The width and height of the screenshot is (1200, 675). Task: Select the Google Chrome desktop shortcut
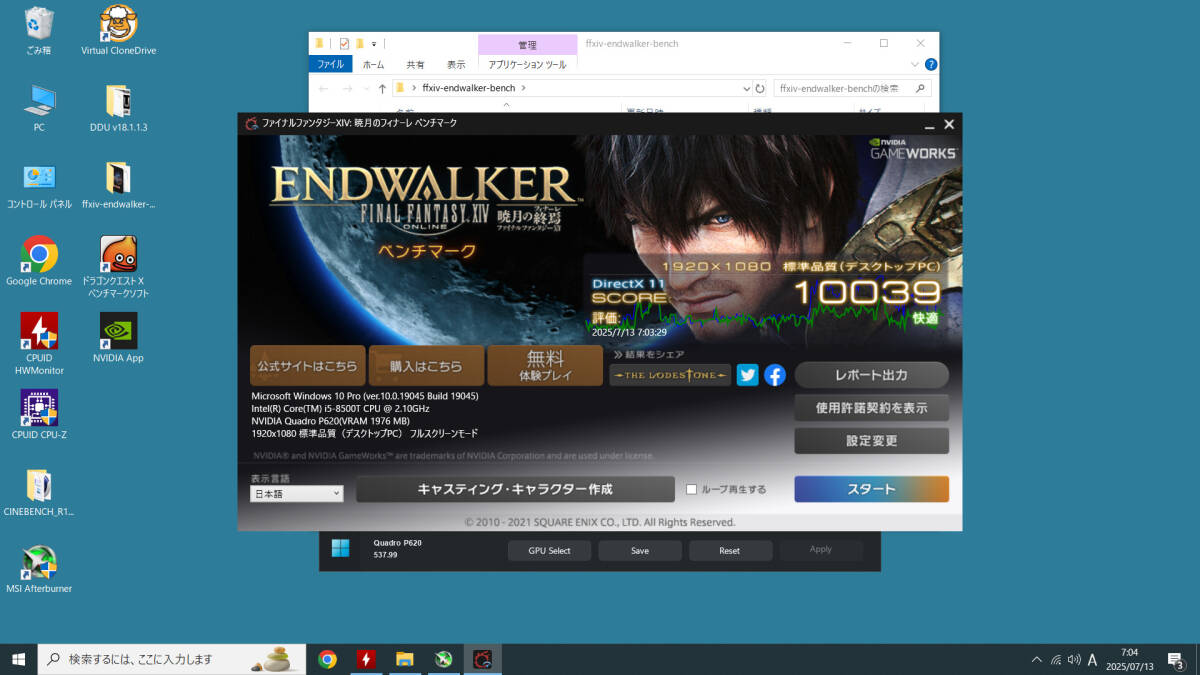[39, 262]
